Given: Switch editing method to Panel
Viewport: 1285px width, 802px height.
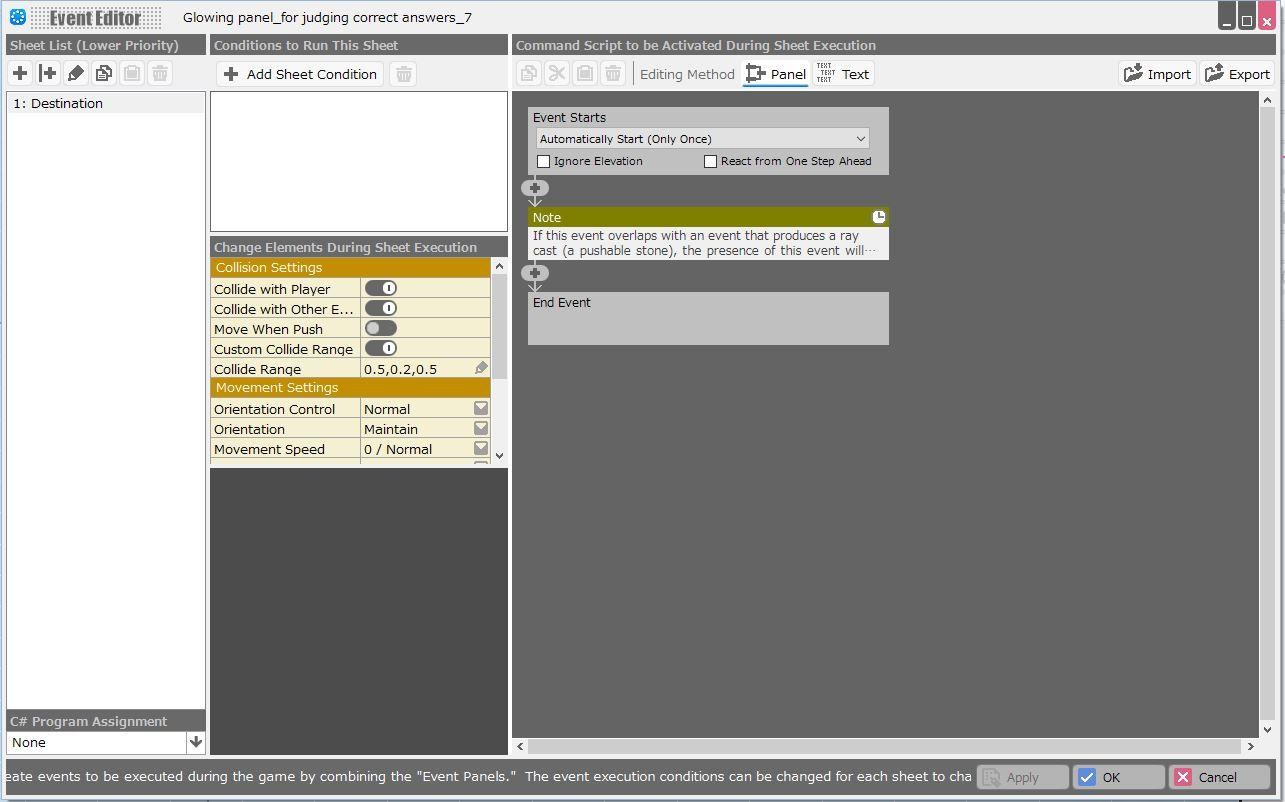Looking at the screenshot, I should pos(776,74).
